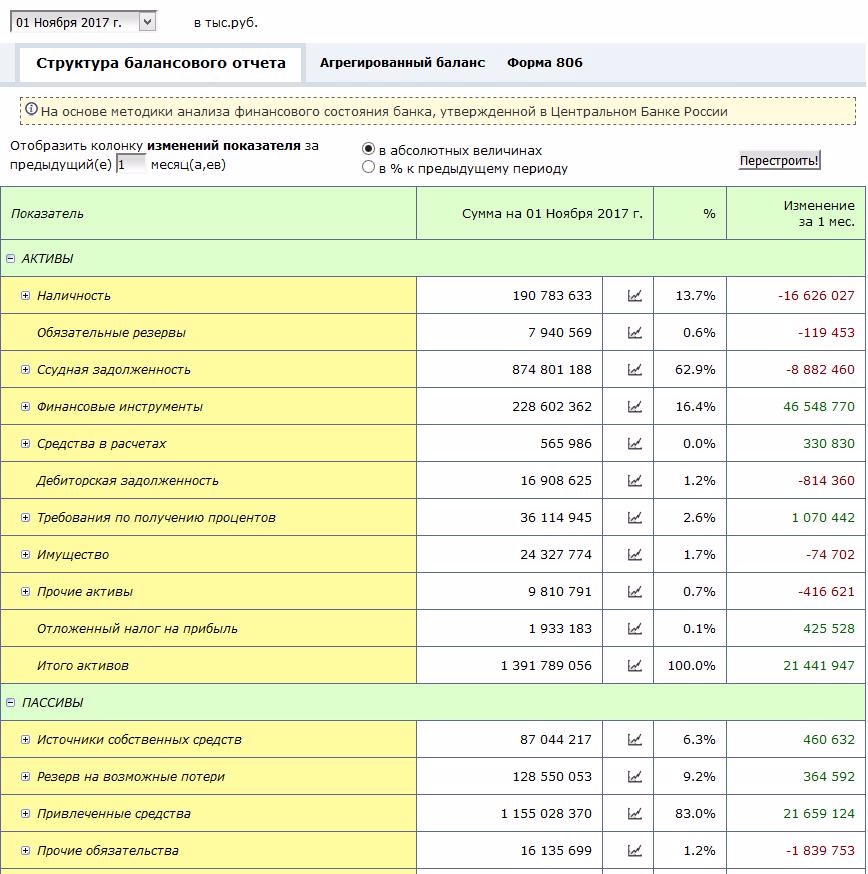The image size is (868, 874).
Task: Expand the Прочие активы row
Action: (x=25, y=591)
